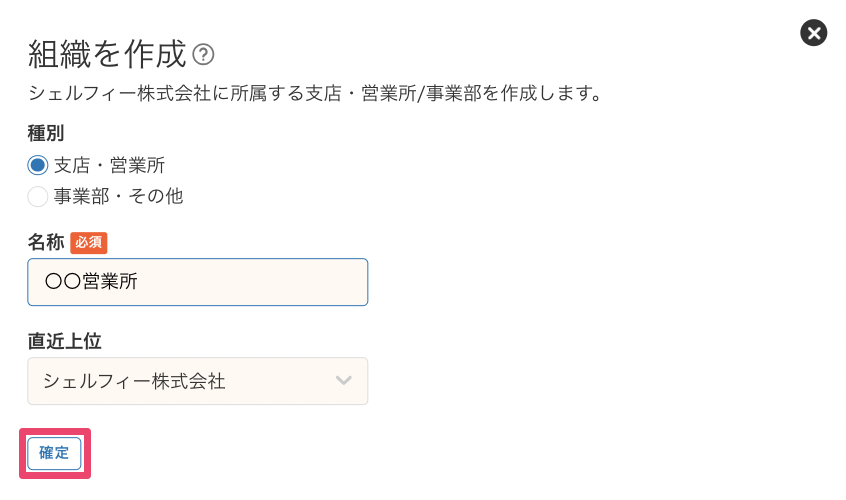Click the 組織を作成 dialog heading
Image resolution: width=846 pixels, height=500 pixels.
(107, 53)
